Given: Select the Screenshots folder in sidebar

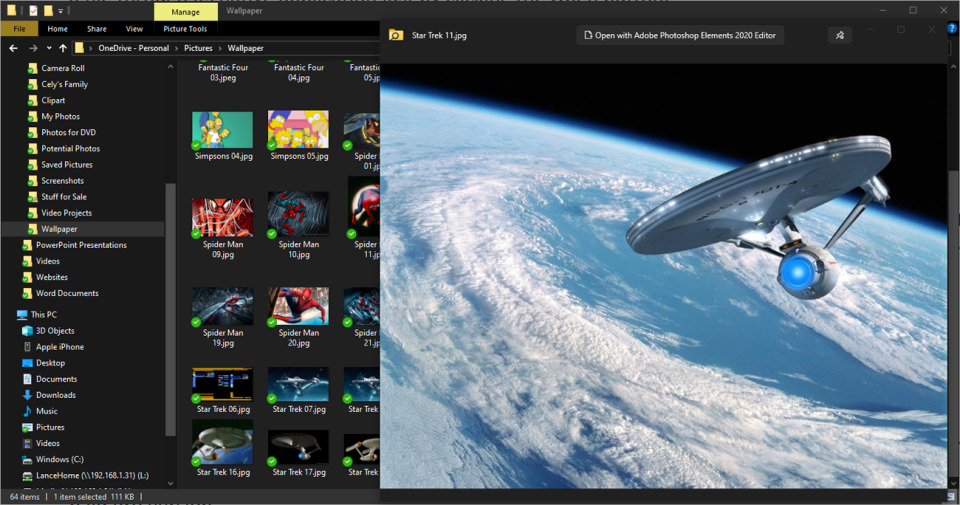Looking at the screenshot, I should (x=62, y=181).
